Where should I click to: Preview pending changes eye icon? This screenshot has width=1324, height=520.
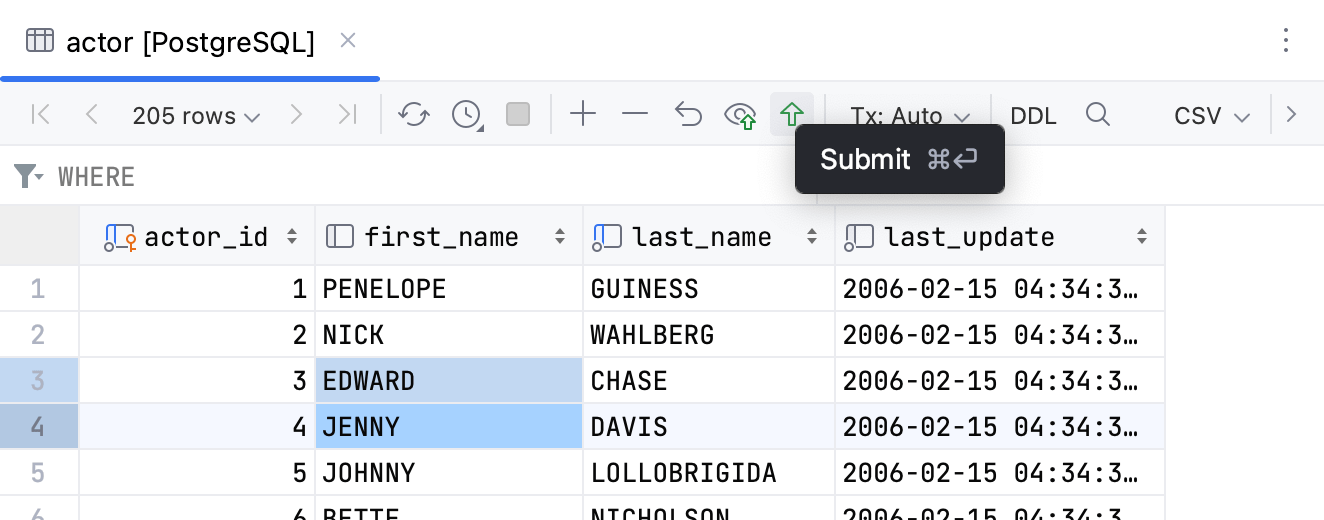coord(740,116)
